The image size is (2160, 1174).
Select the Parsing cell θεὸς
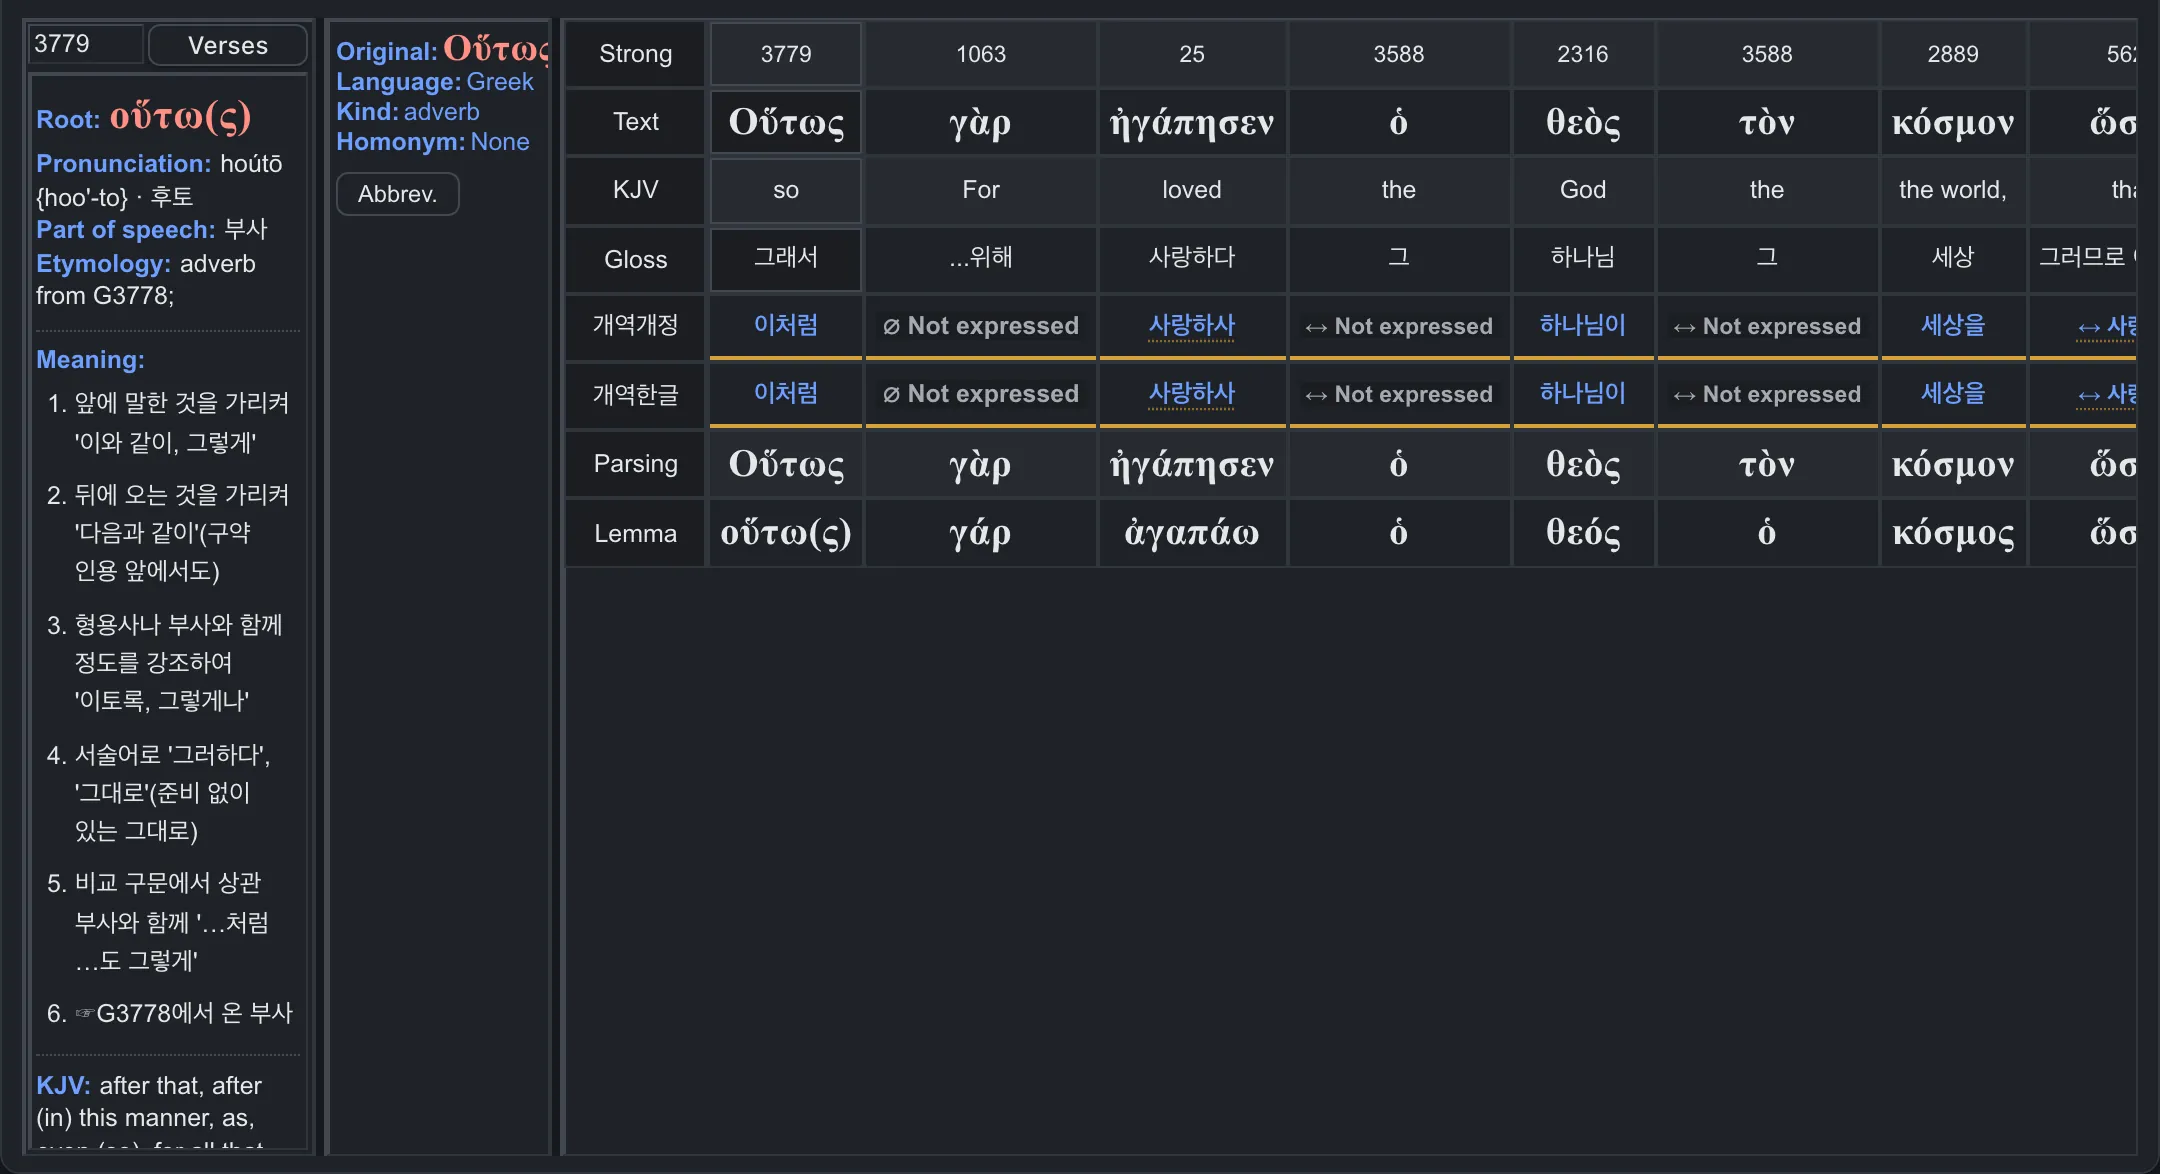point(1583,464)
